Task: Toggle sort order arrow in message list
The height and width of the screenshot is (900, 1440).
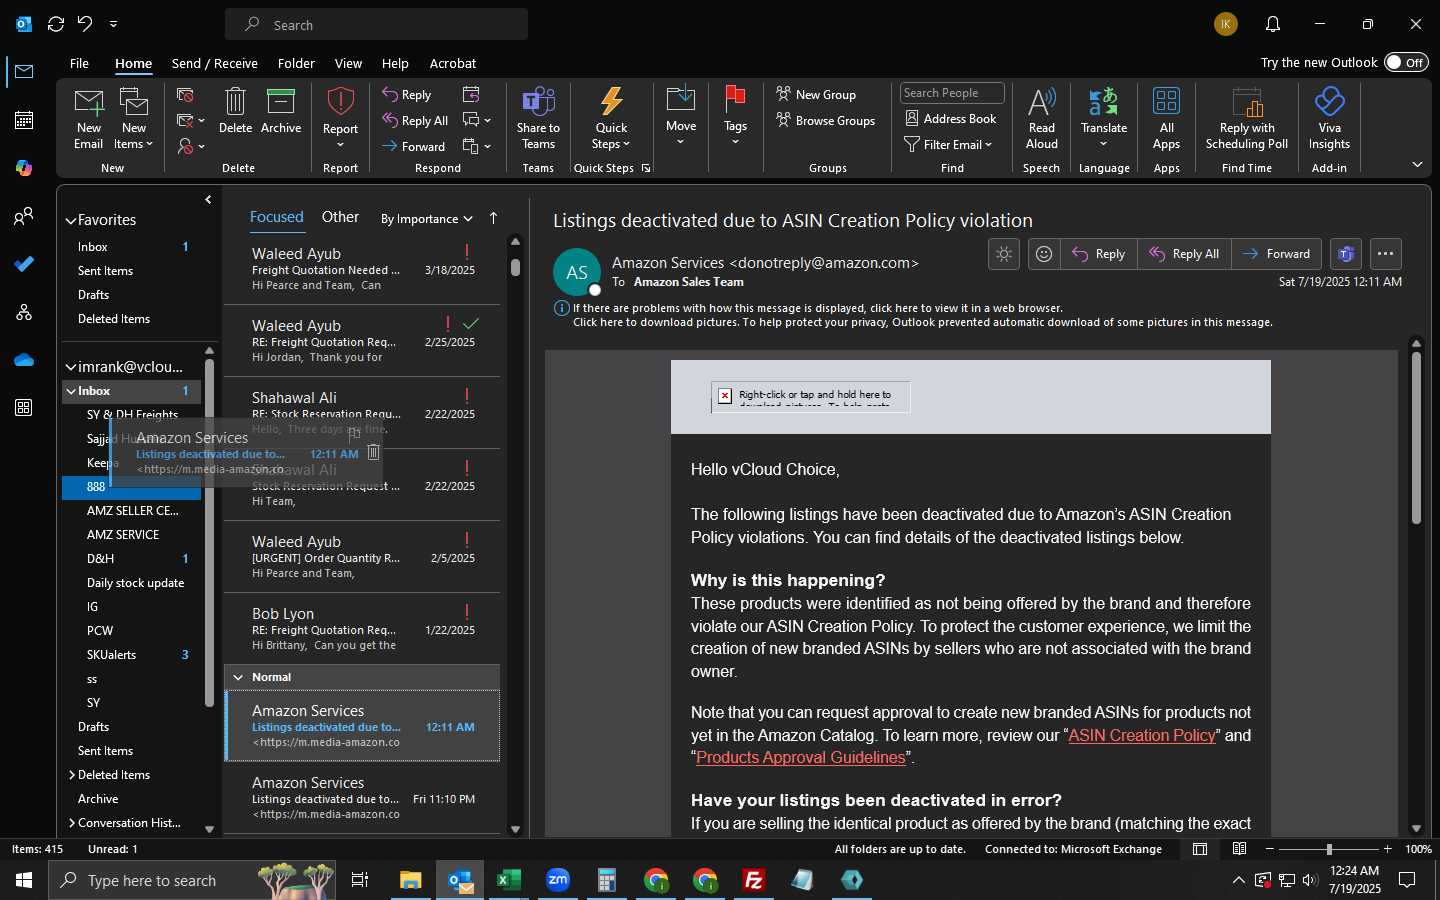Action: point(493,218)
